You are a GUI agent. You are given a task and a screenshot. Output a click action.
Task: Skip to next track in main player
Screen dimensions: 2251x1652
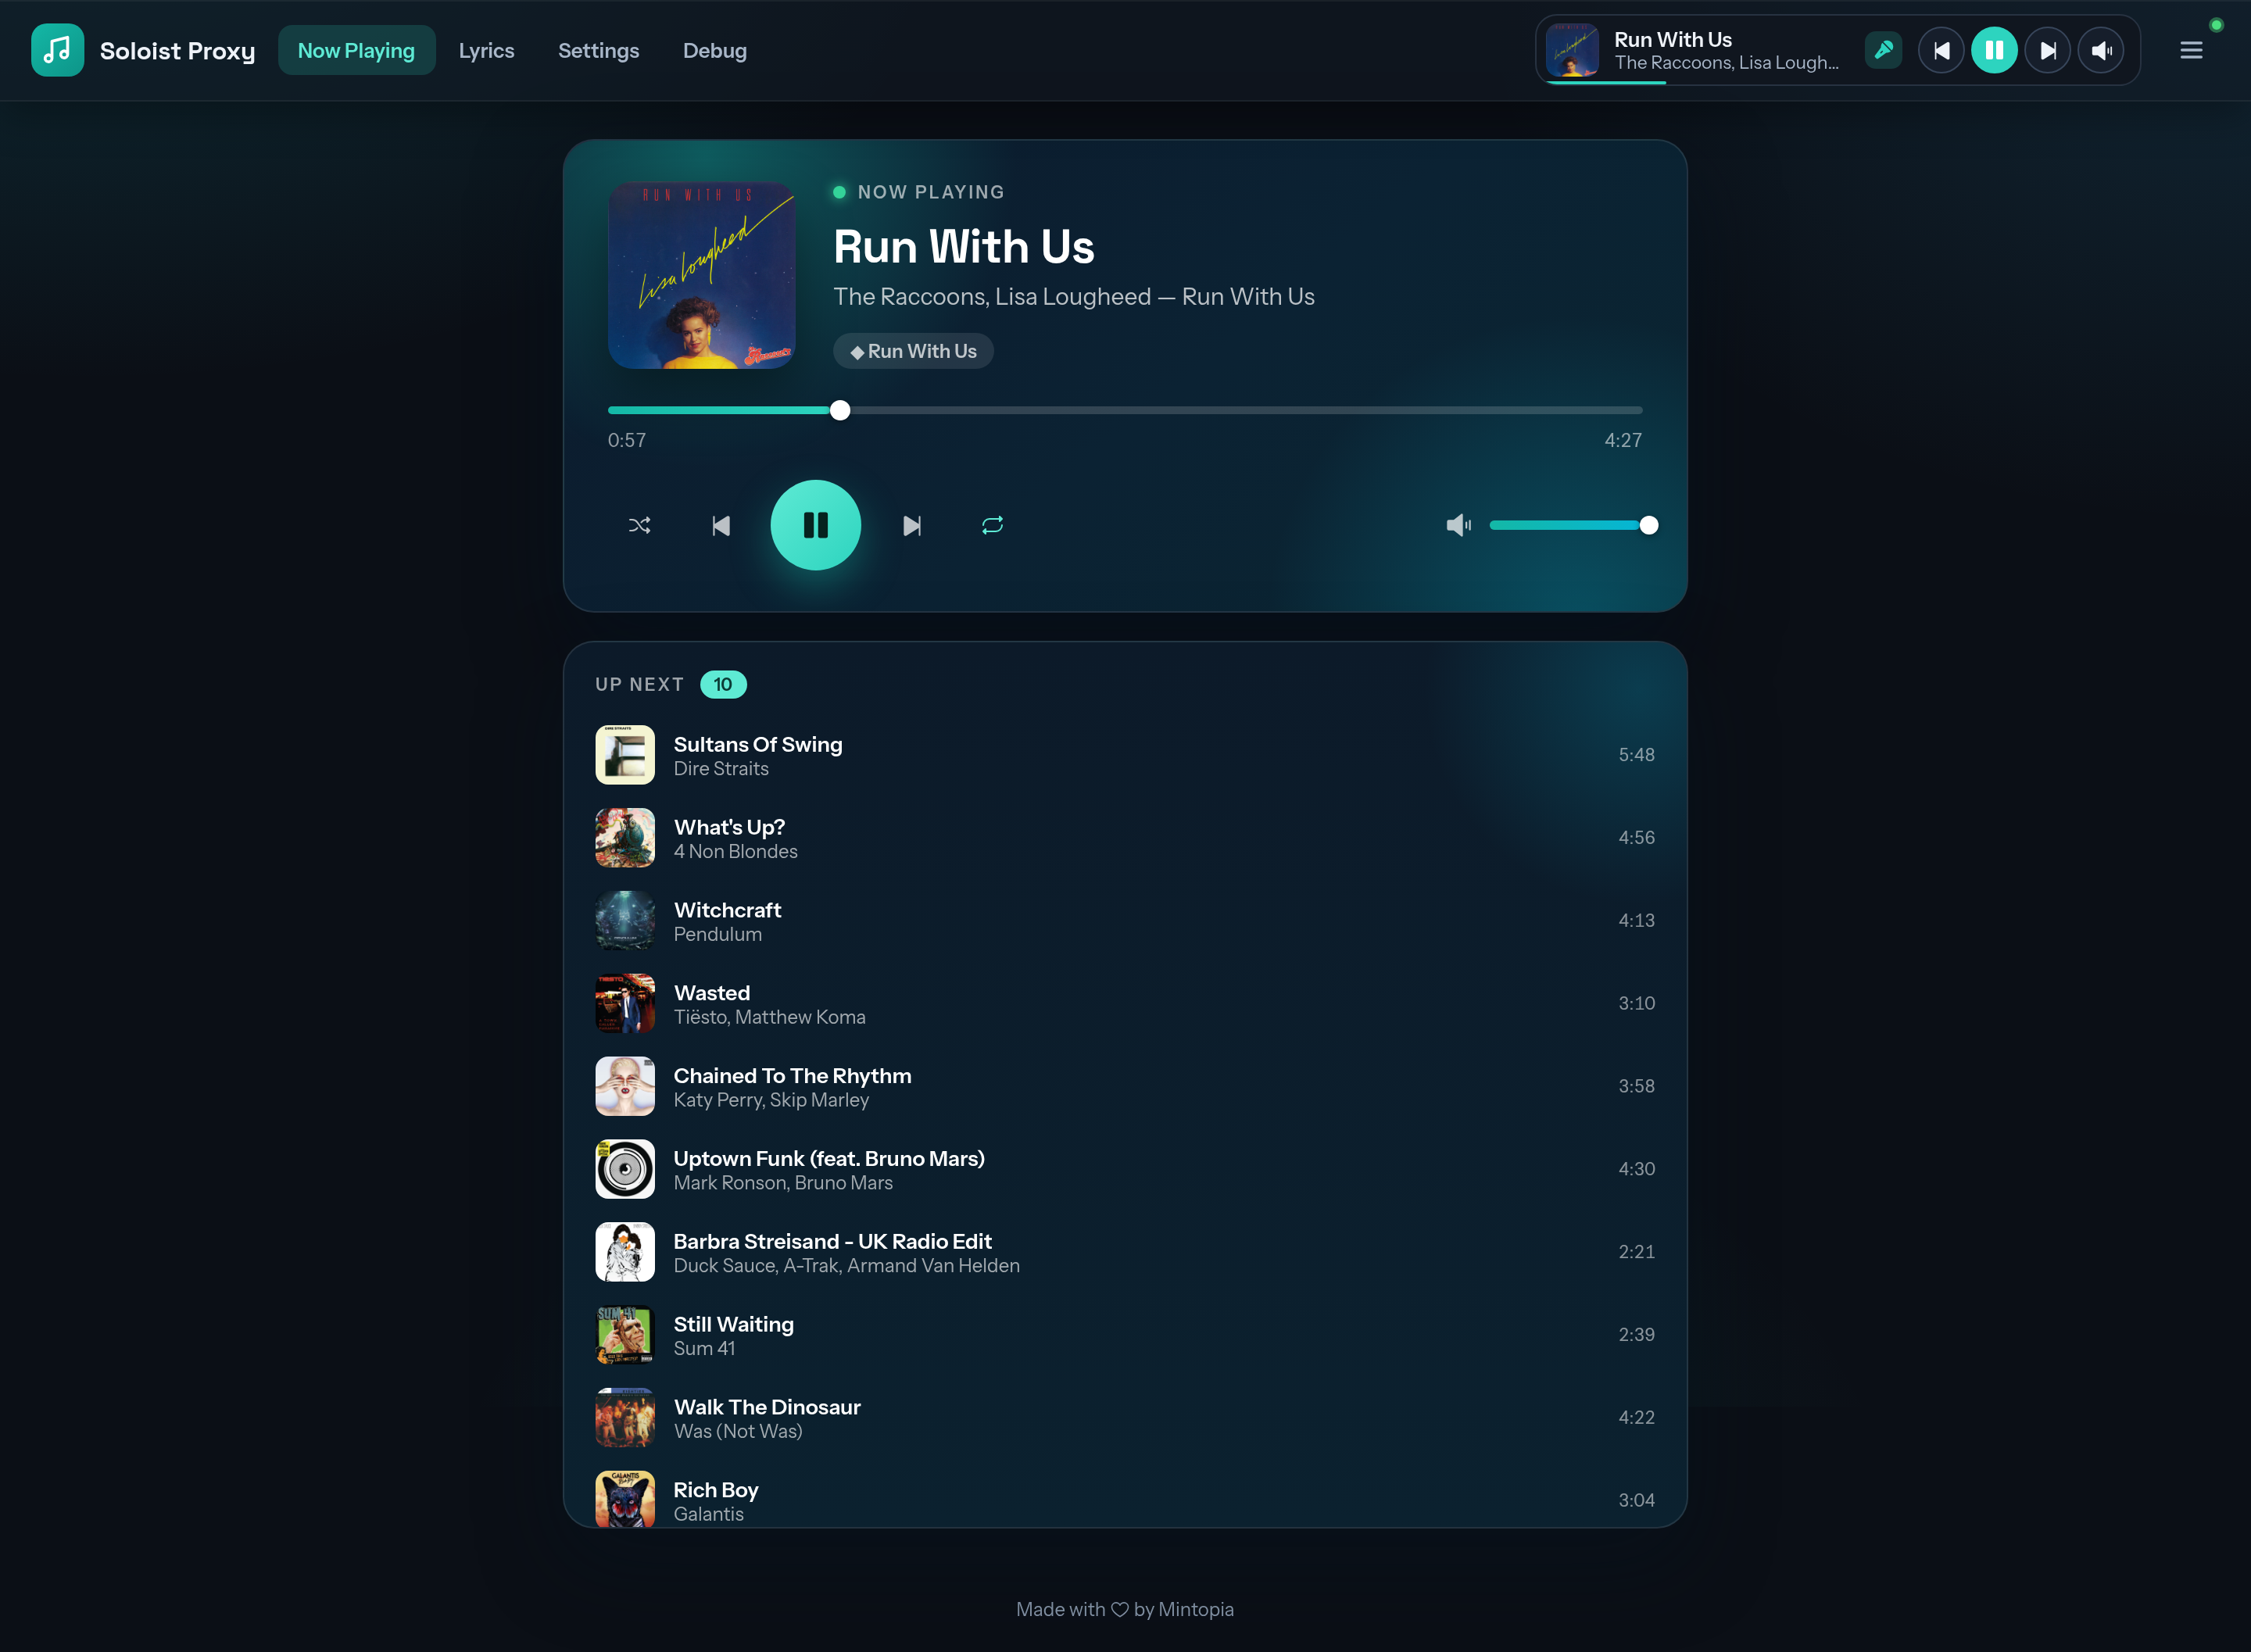(x=911, y=525)
